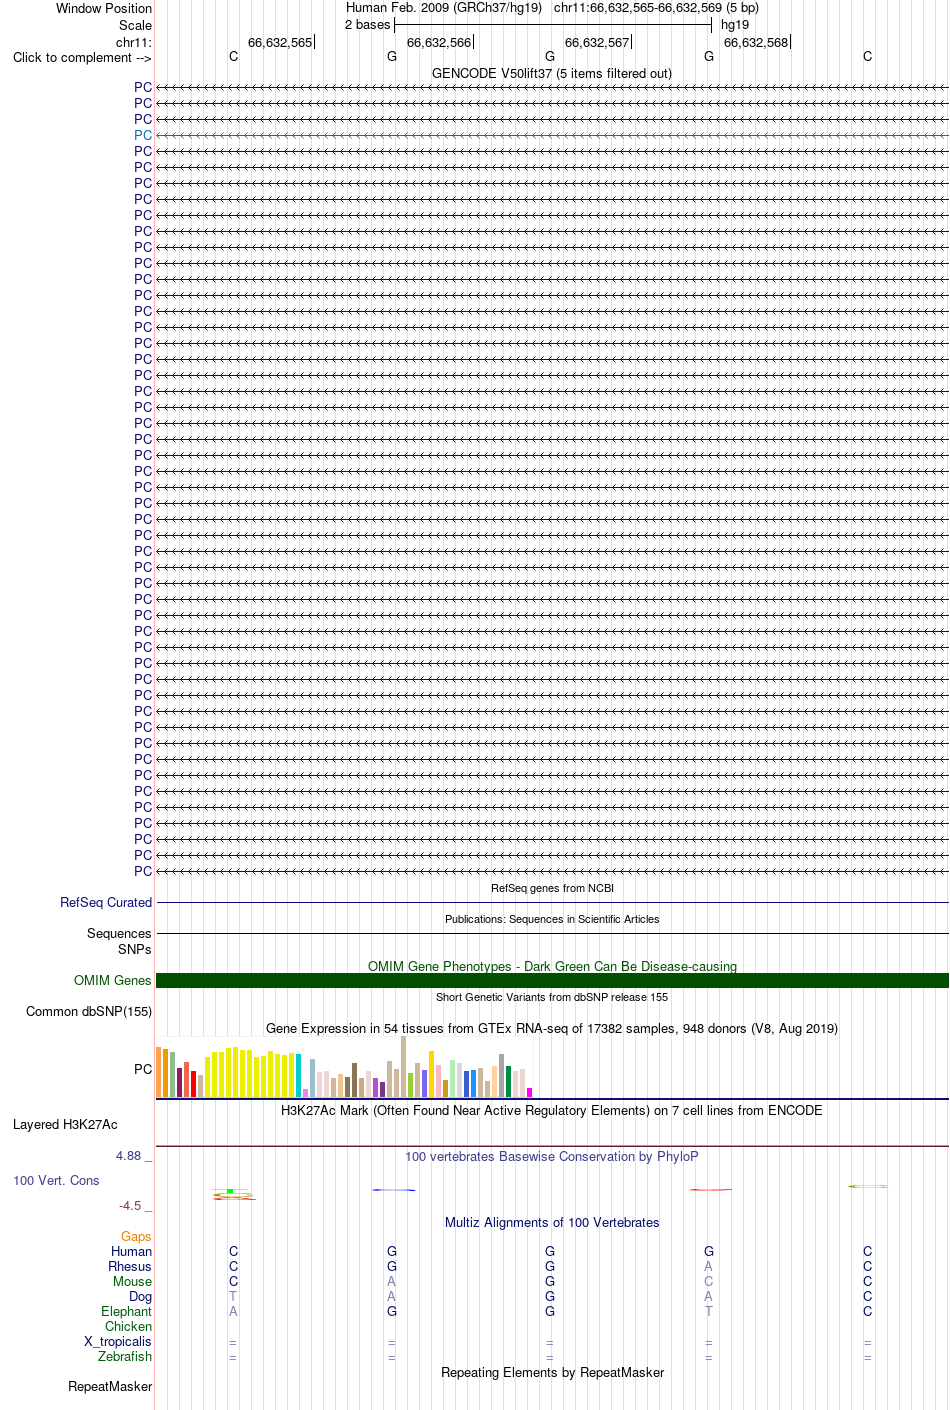Click the 'chr11:66,632,565-66,632,569 (5 bp)' position text

(656, 8)
